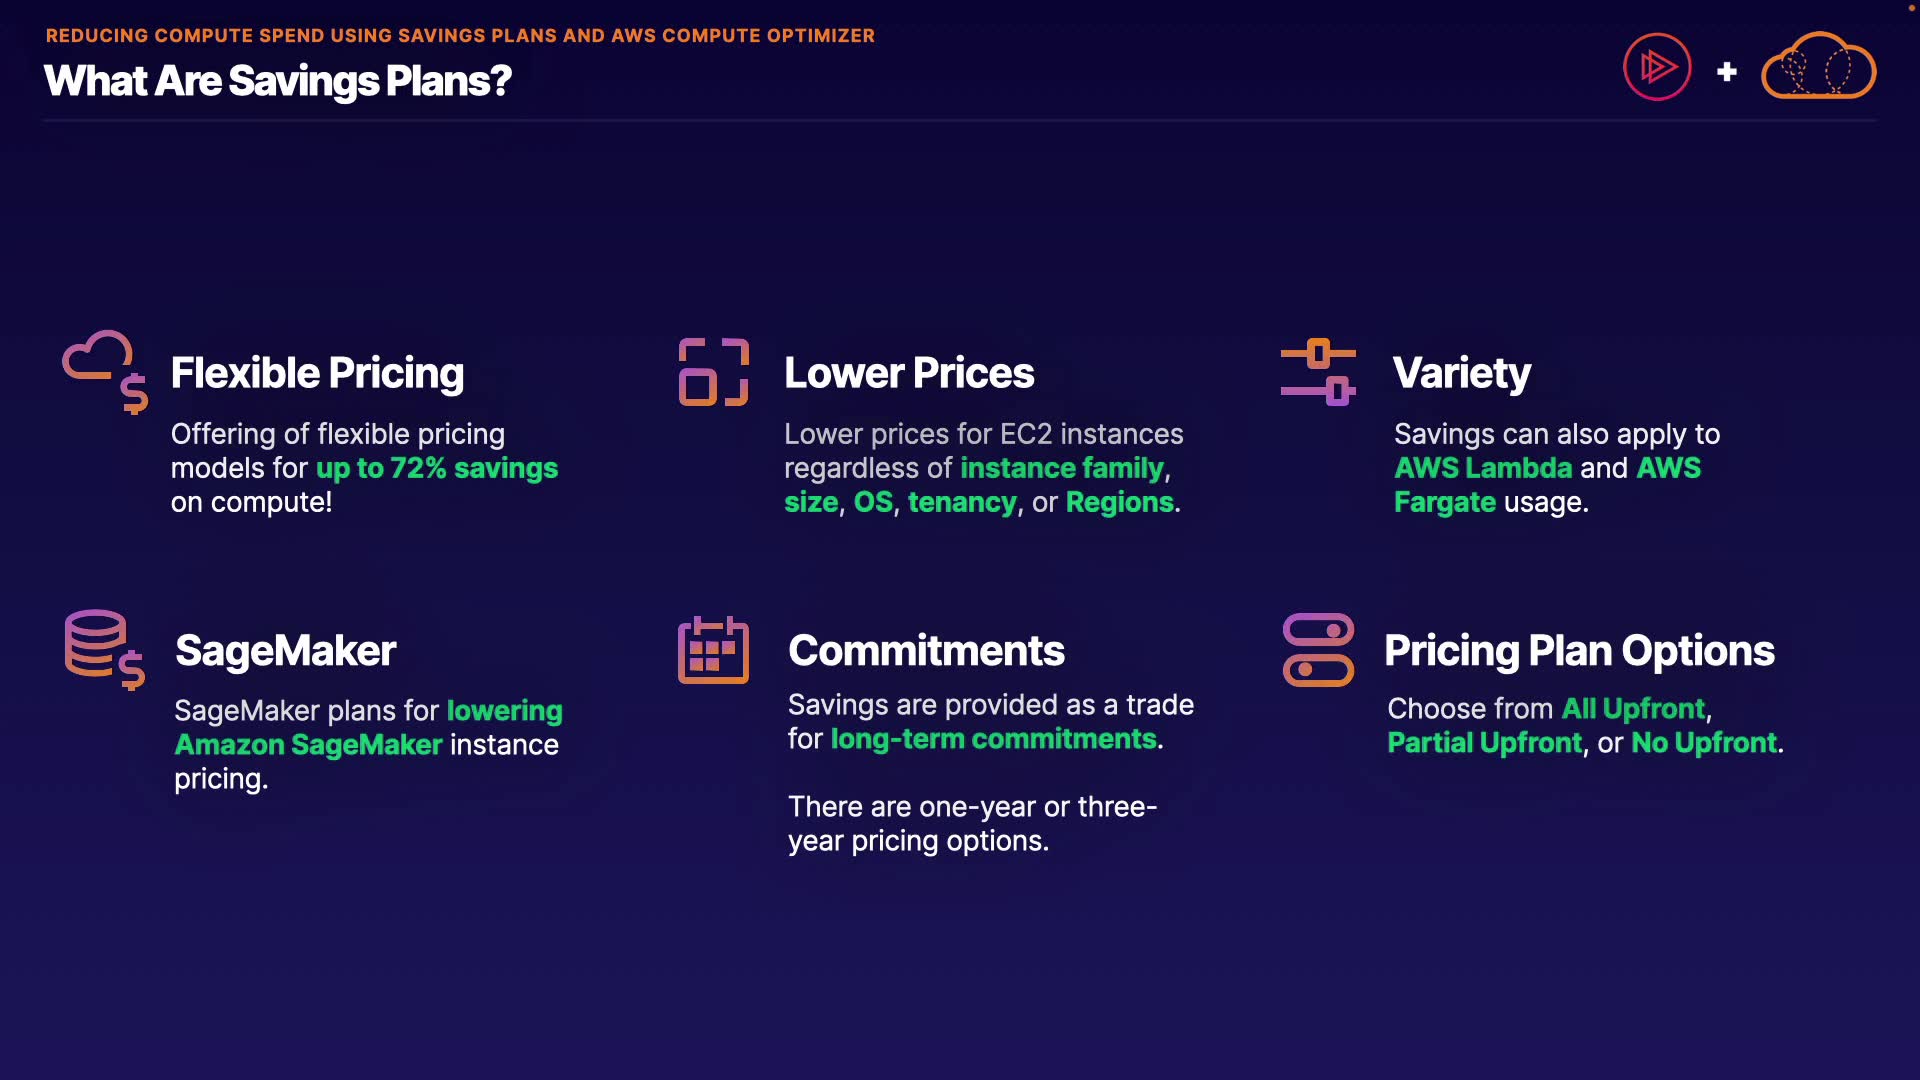Screen dimensions: 1920x1080
Task: Click the "Amazon SageMaker" highlighted text
Action: coord(308,745)
